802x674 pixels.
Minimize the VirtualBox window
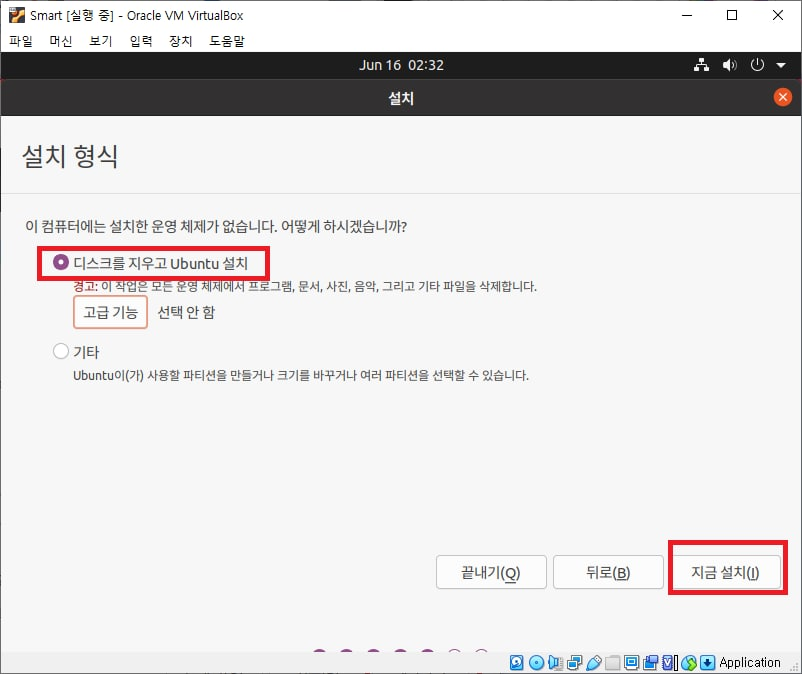point(687,15)
